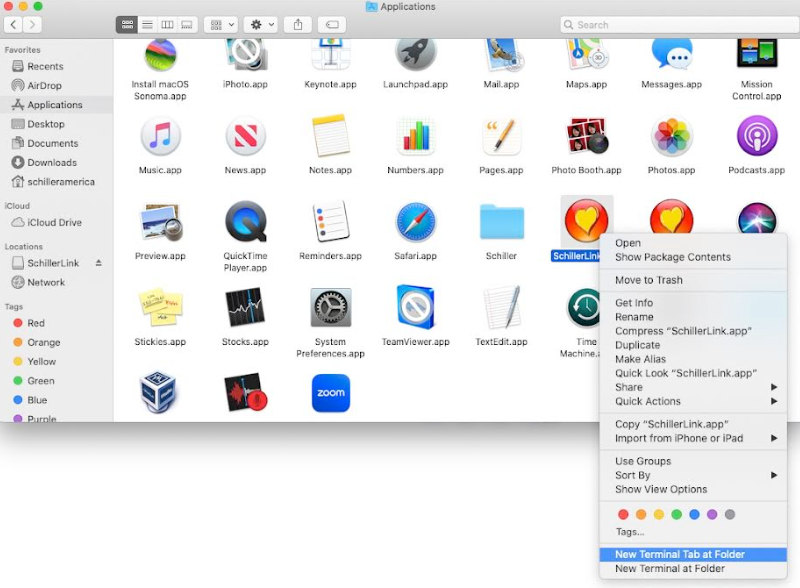Select the Preview.app icon
Viewport: 800px width, 588px height.
click(x=161, y=222)
